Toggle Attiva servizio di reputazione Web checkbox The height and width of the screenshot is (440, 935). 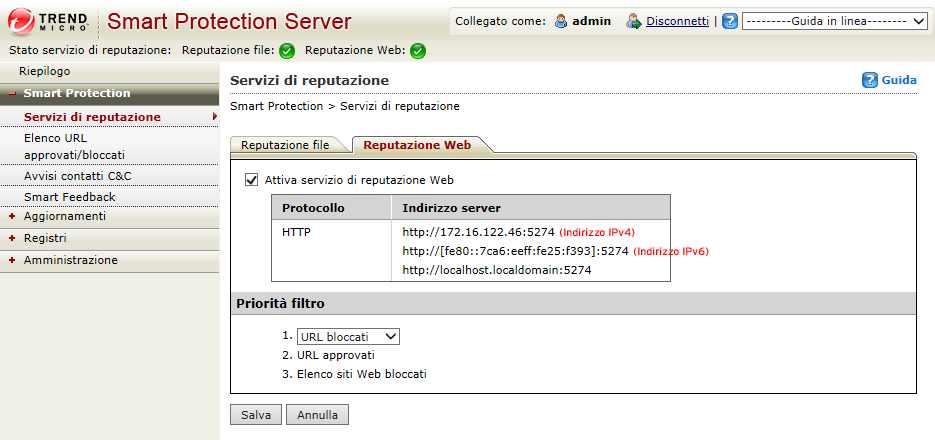click(x=251, y=180)
